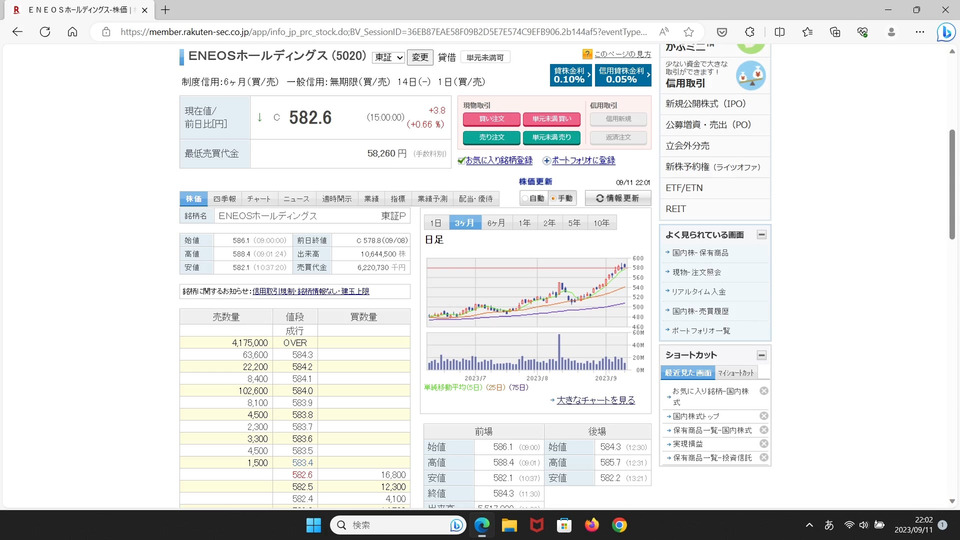The image size is (960, 540).
Task: Open the browser profile icon
Action: [891, 32]
